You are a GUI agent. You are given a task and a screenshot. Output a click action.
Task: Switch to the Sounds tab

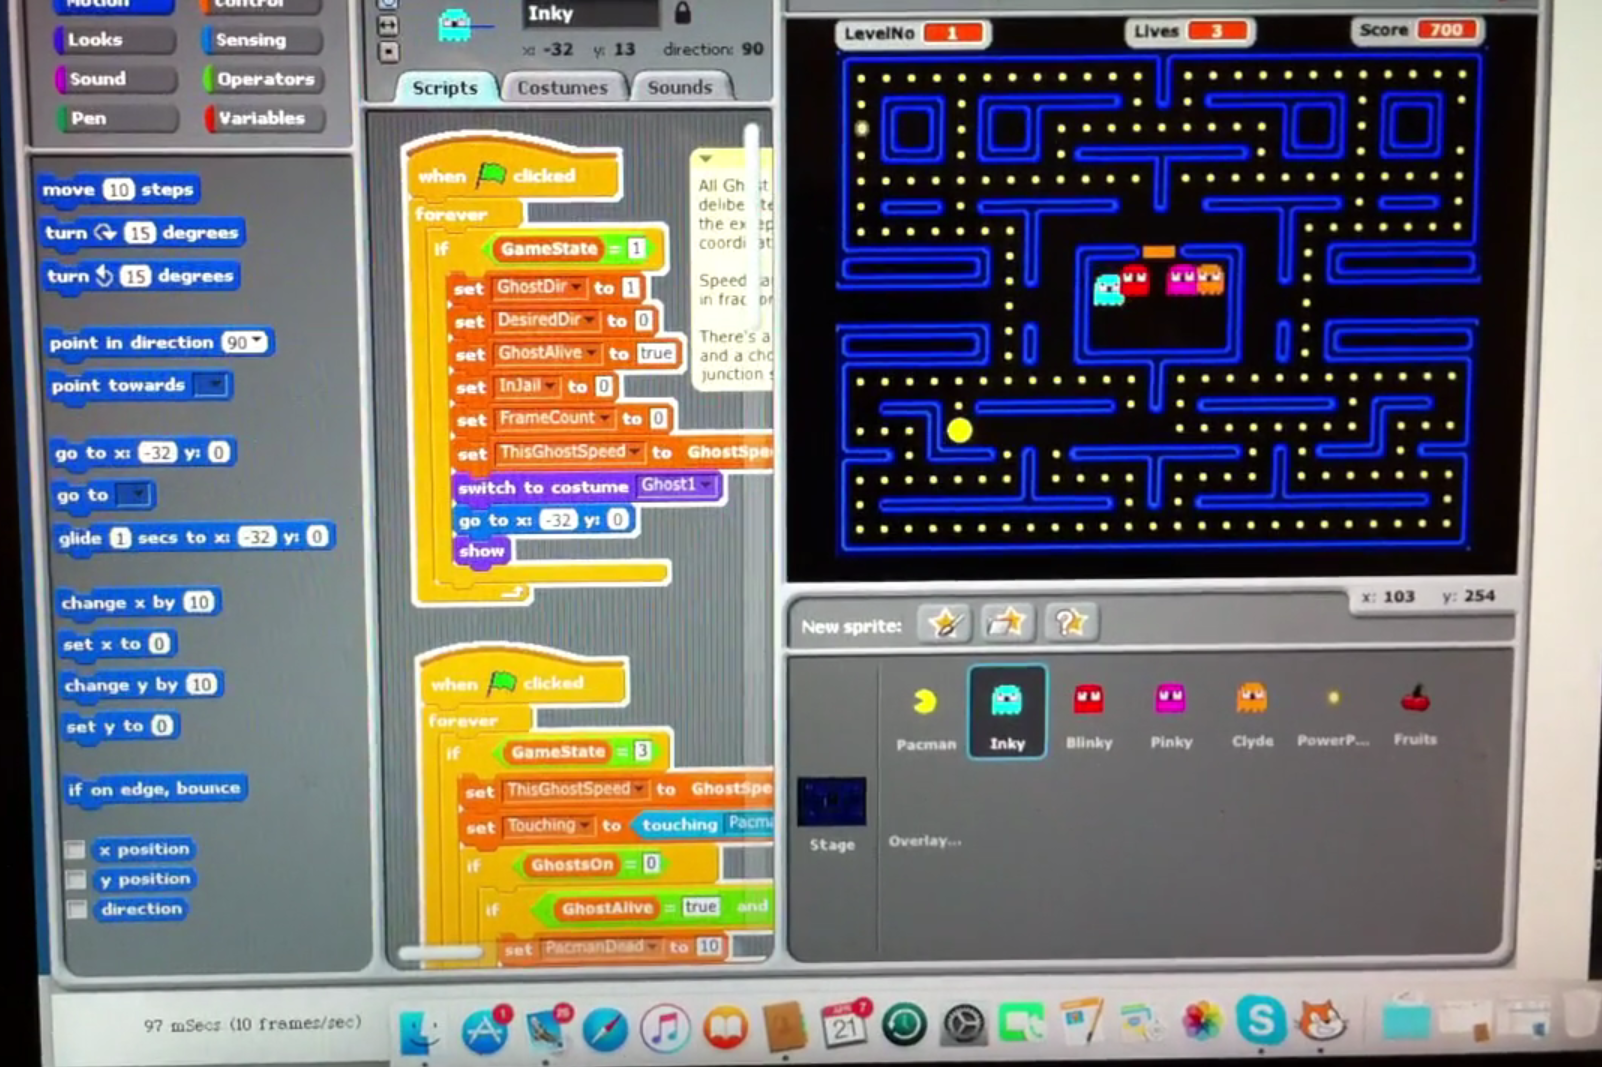point(680,87)
